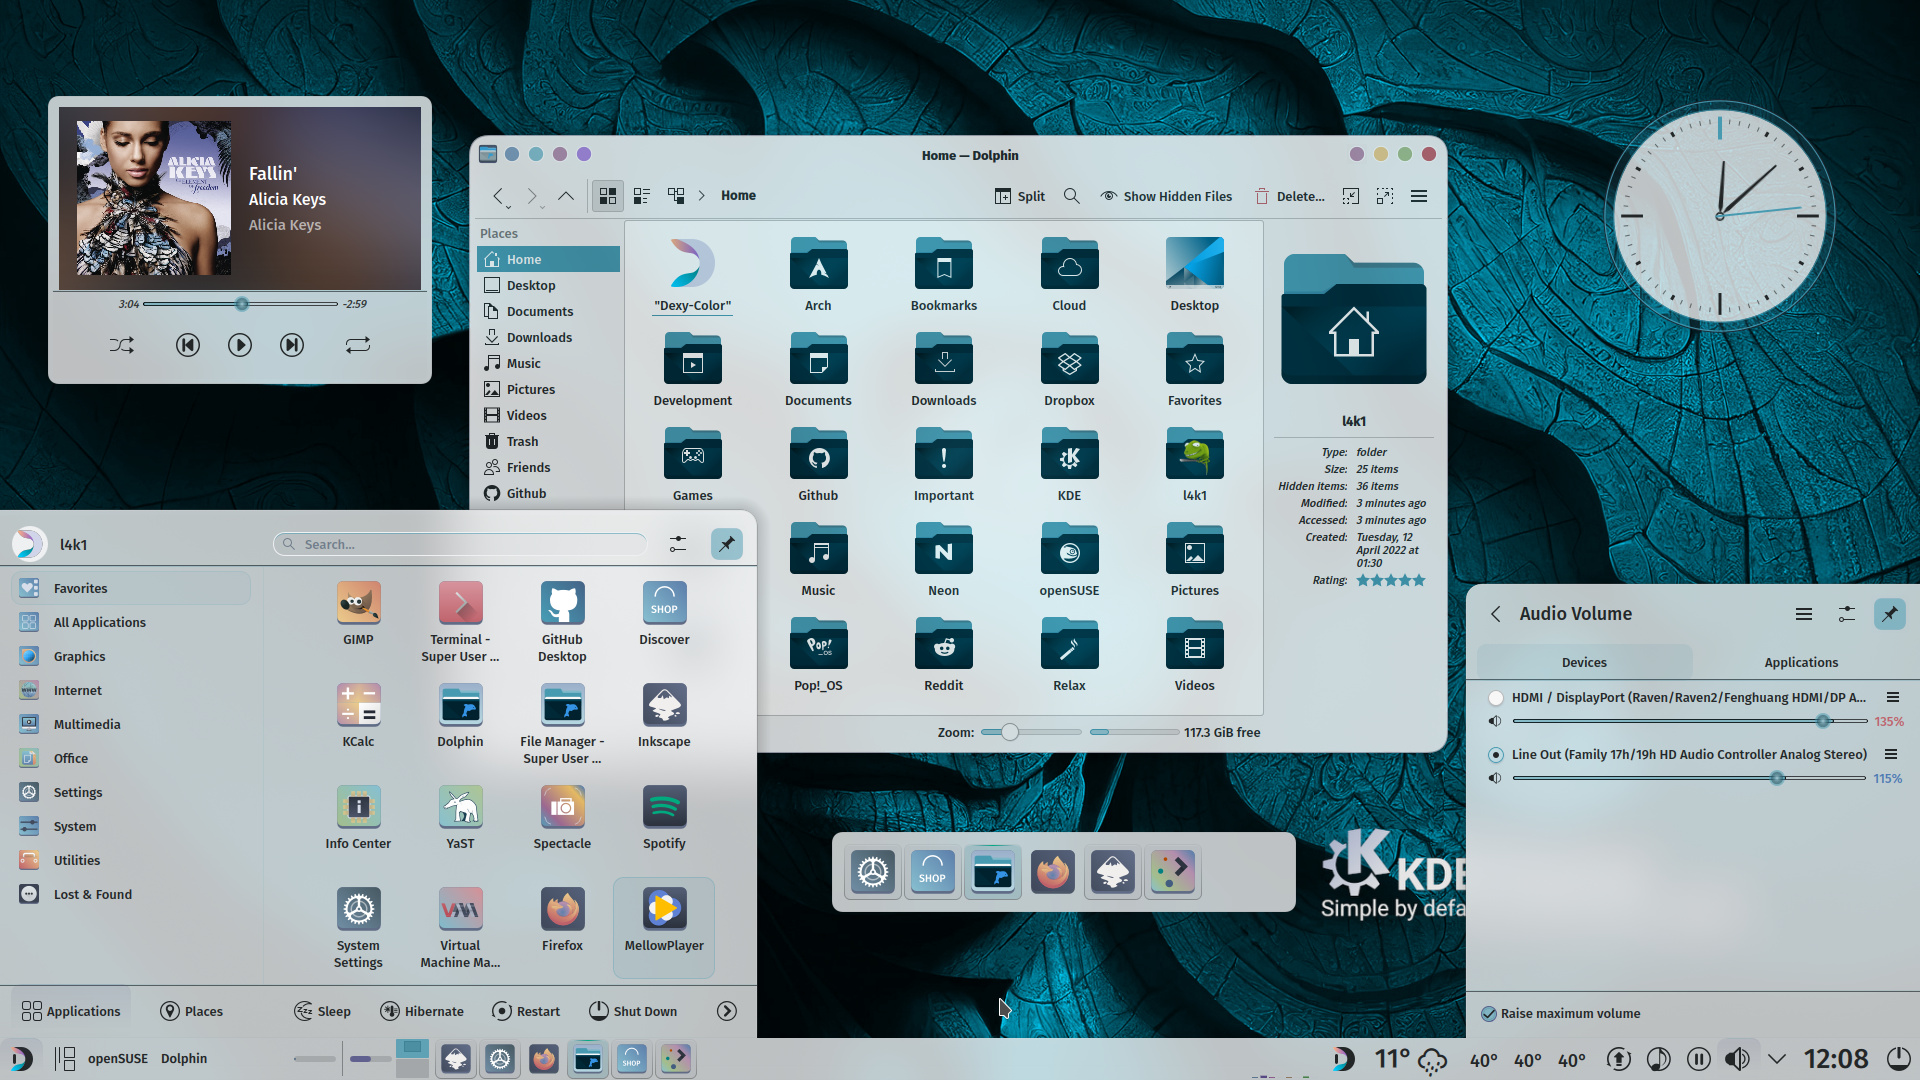This screenshot has width=1920, height=1080.
Task: Open Audio Volume hamburger menu
Action: click(x=1804, y=614)
